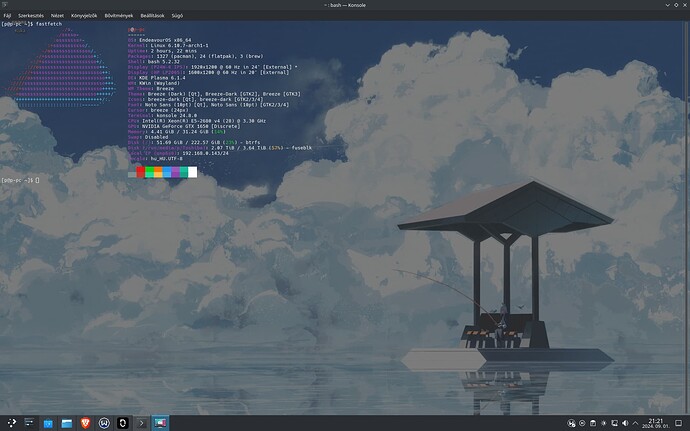Select the highlighted active window taskbar entry
This screenshot has width=690, height=431.
click(x=162, y=423)
